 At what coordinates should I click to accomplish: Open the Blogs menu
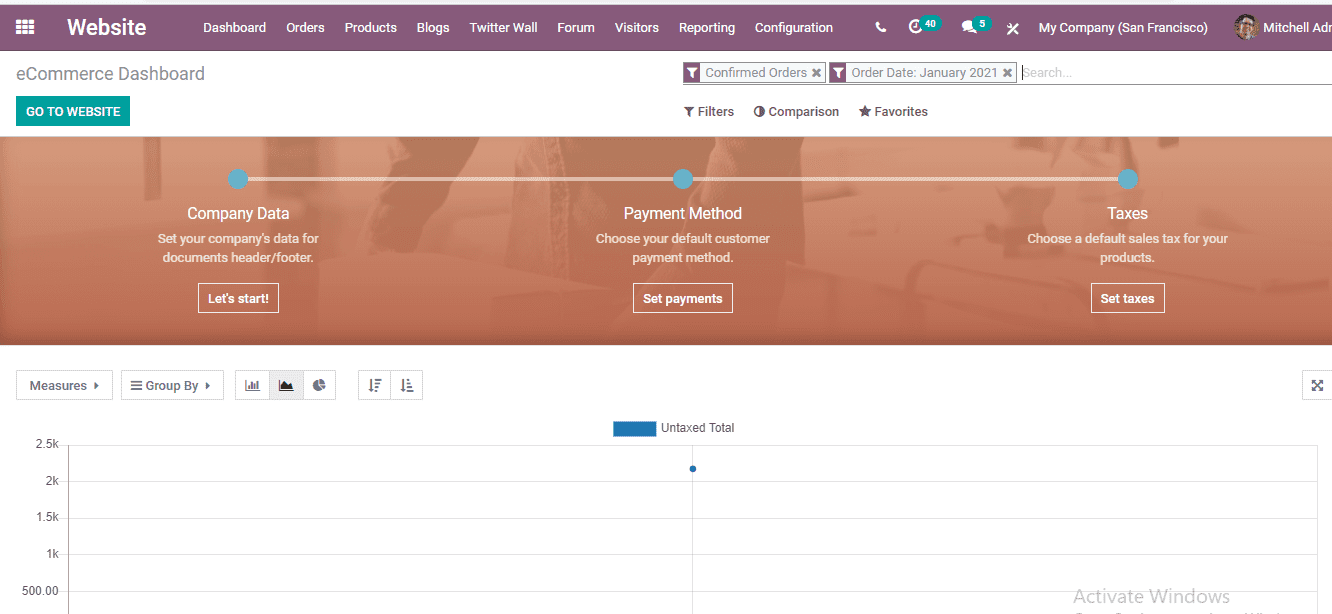coord(433,28)
